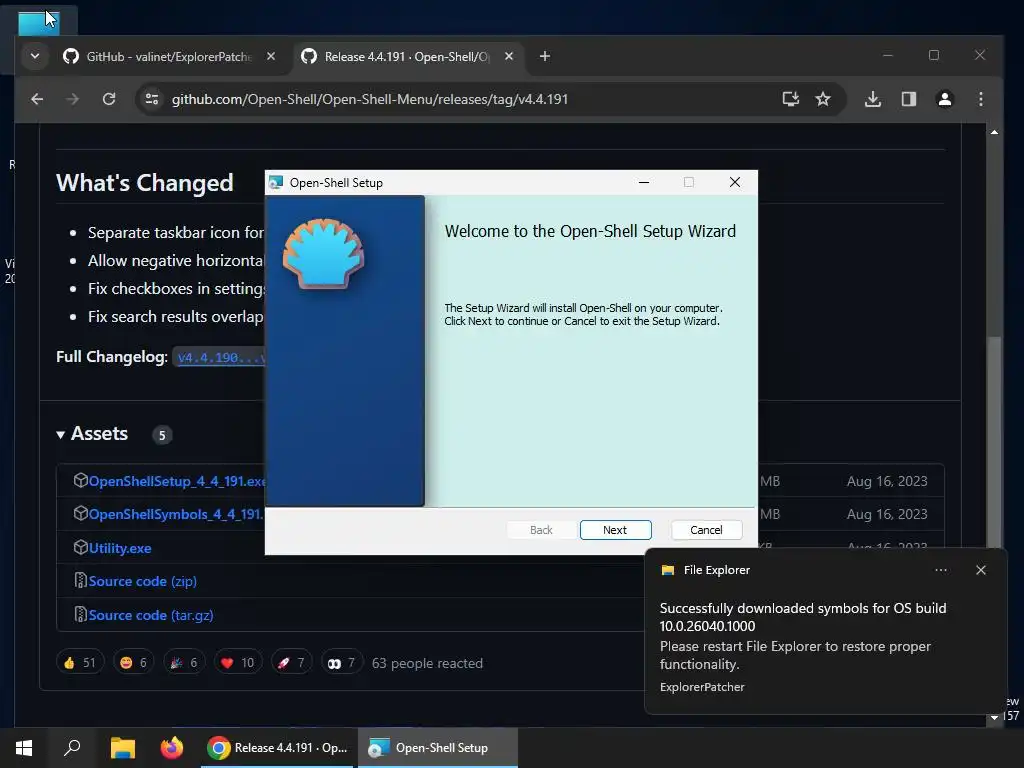Click the install app icon in address bar
The width and height of the screenshot is (1024, 768).
pos(790,99)
